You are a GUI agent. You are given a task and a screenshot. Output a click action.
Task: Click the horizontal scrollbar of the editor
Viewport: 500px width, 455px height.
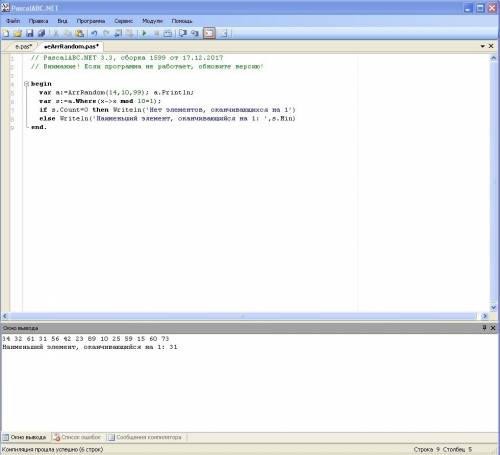coord(243,316)
